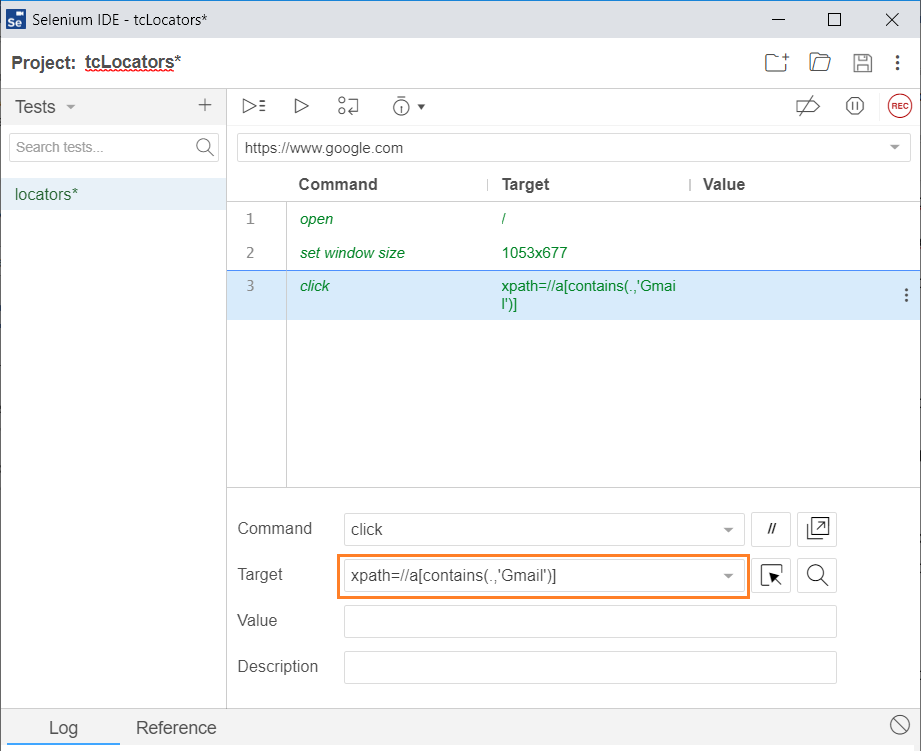Maximize the Selenium IDE window
This screenshot has width=923, height=751.
click(834, 19)
